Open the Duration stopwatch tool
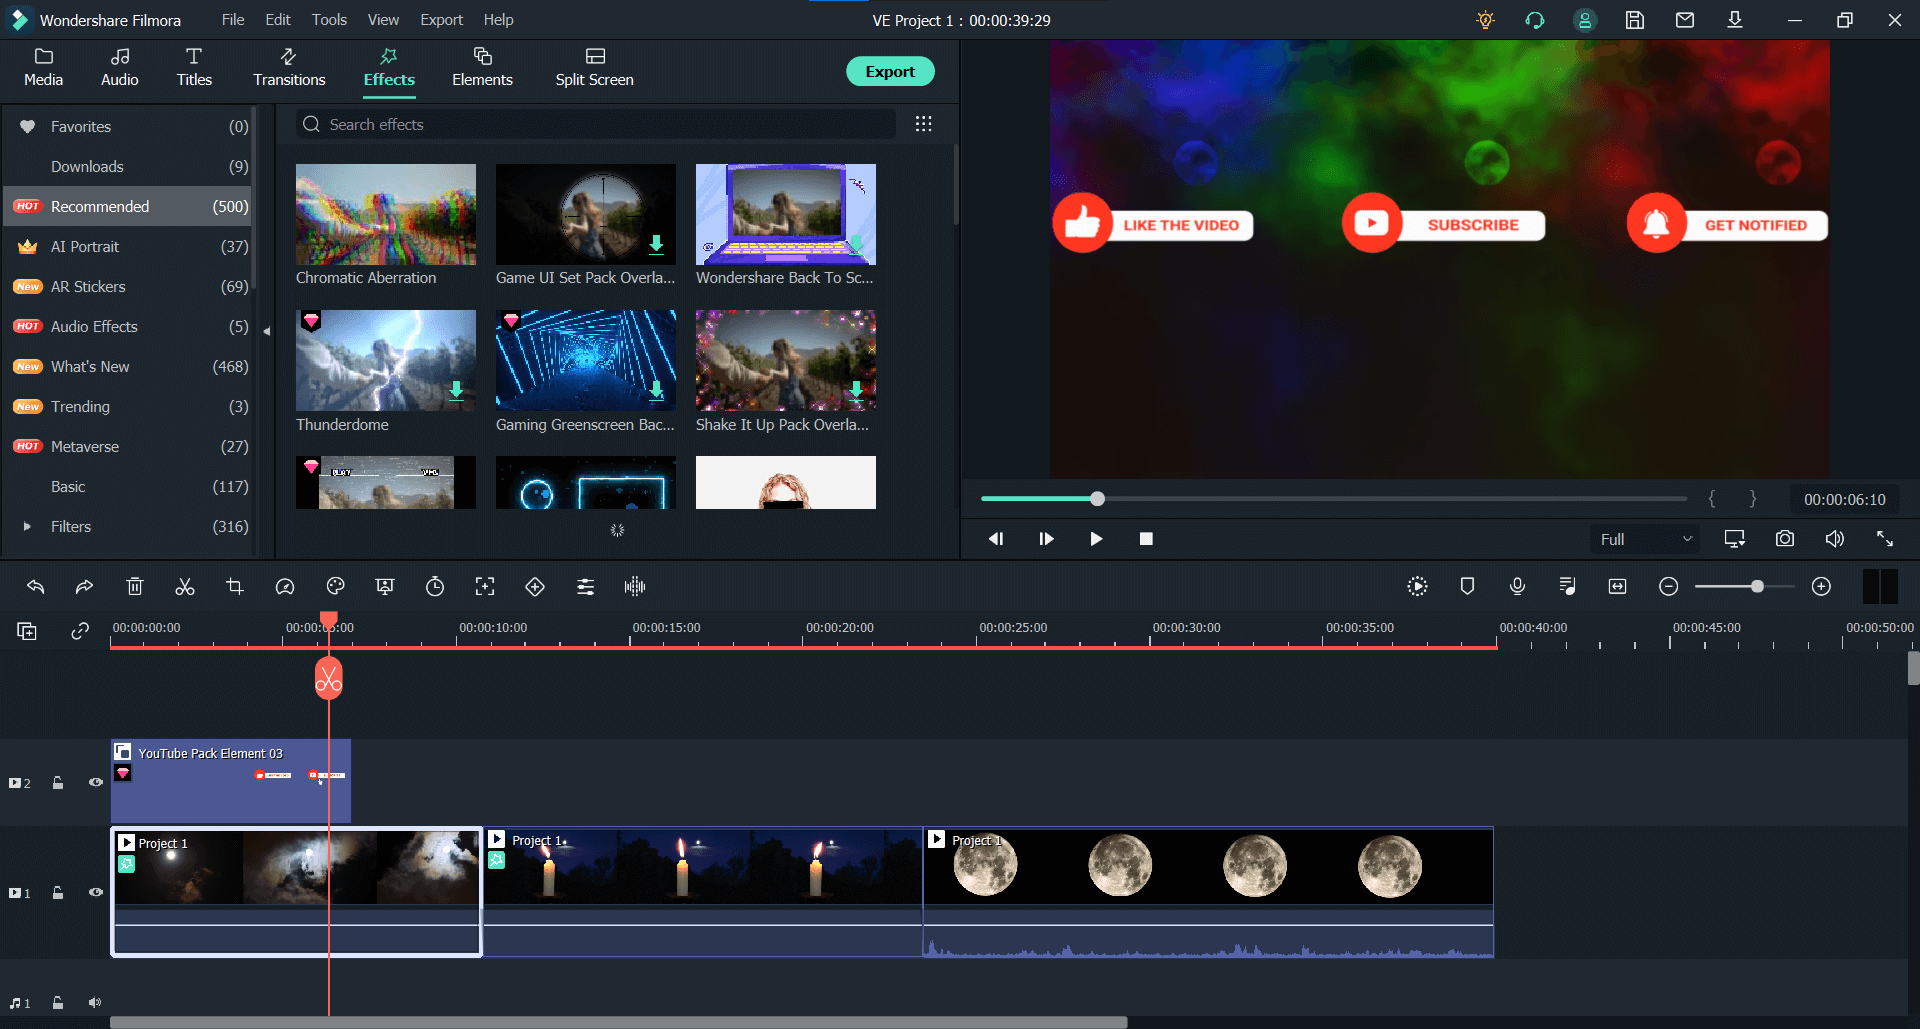Screen dimensions: 1920x1029 point(435,587)
